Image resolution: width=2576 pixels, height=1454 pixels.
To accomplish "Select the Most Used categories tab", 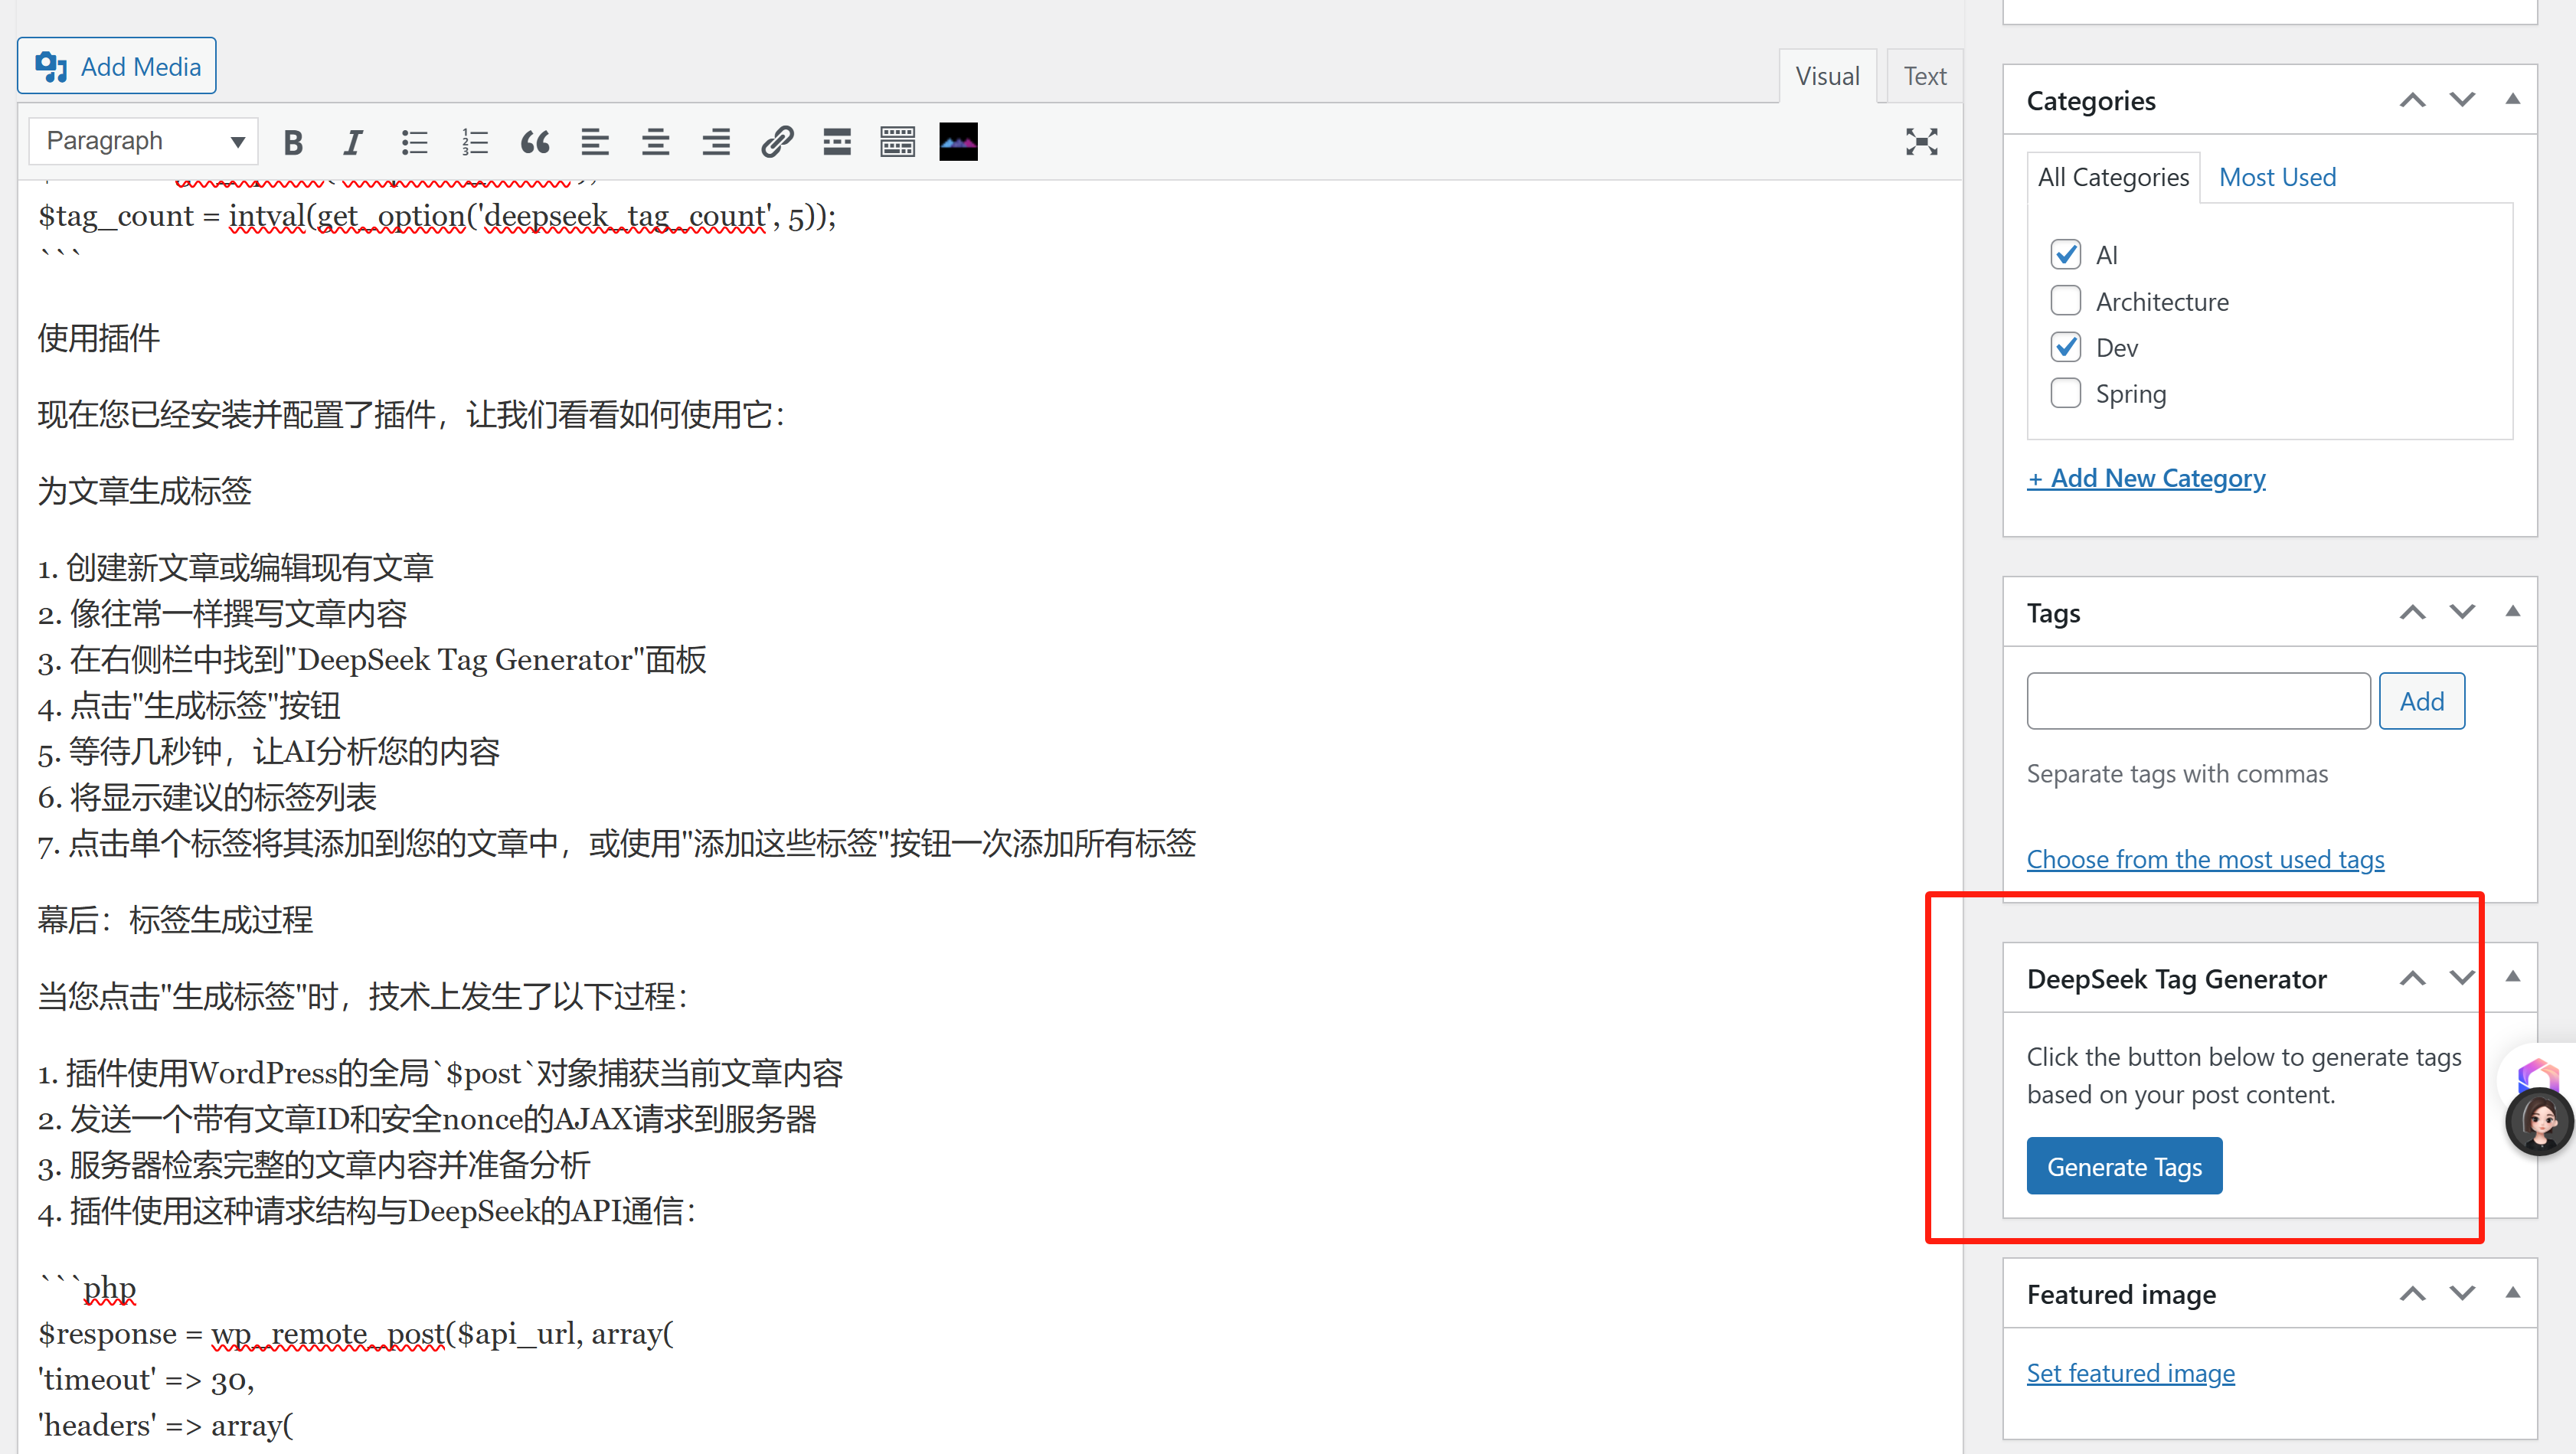I will 2277,177.
